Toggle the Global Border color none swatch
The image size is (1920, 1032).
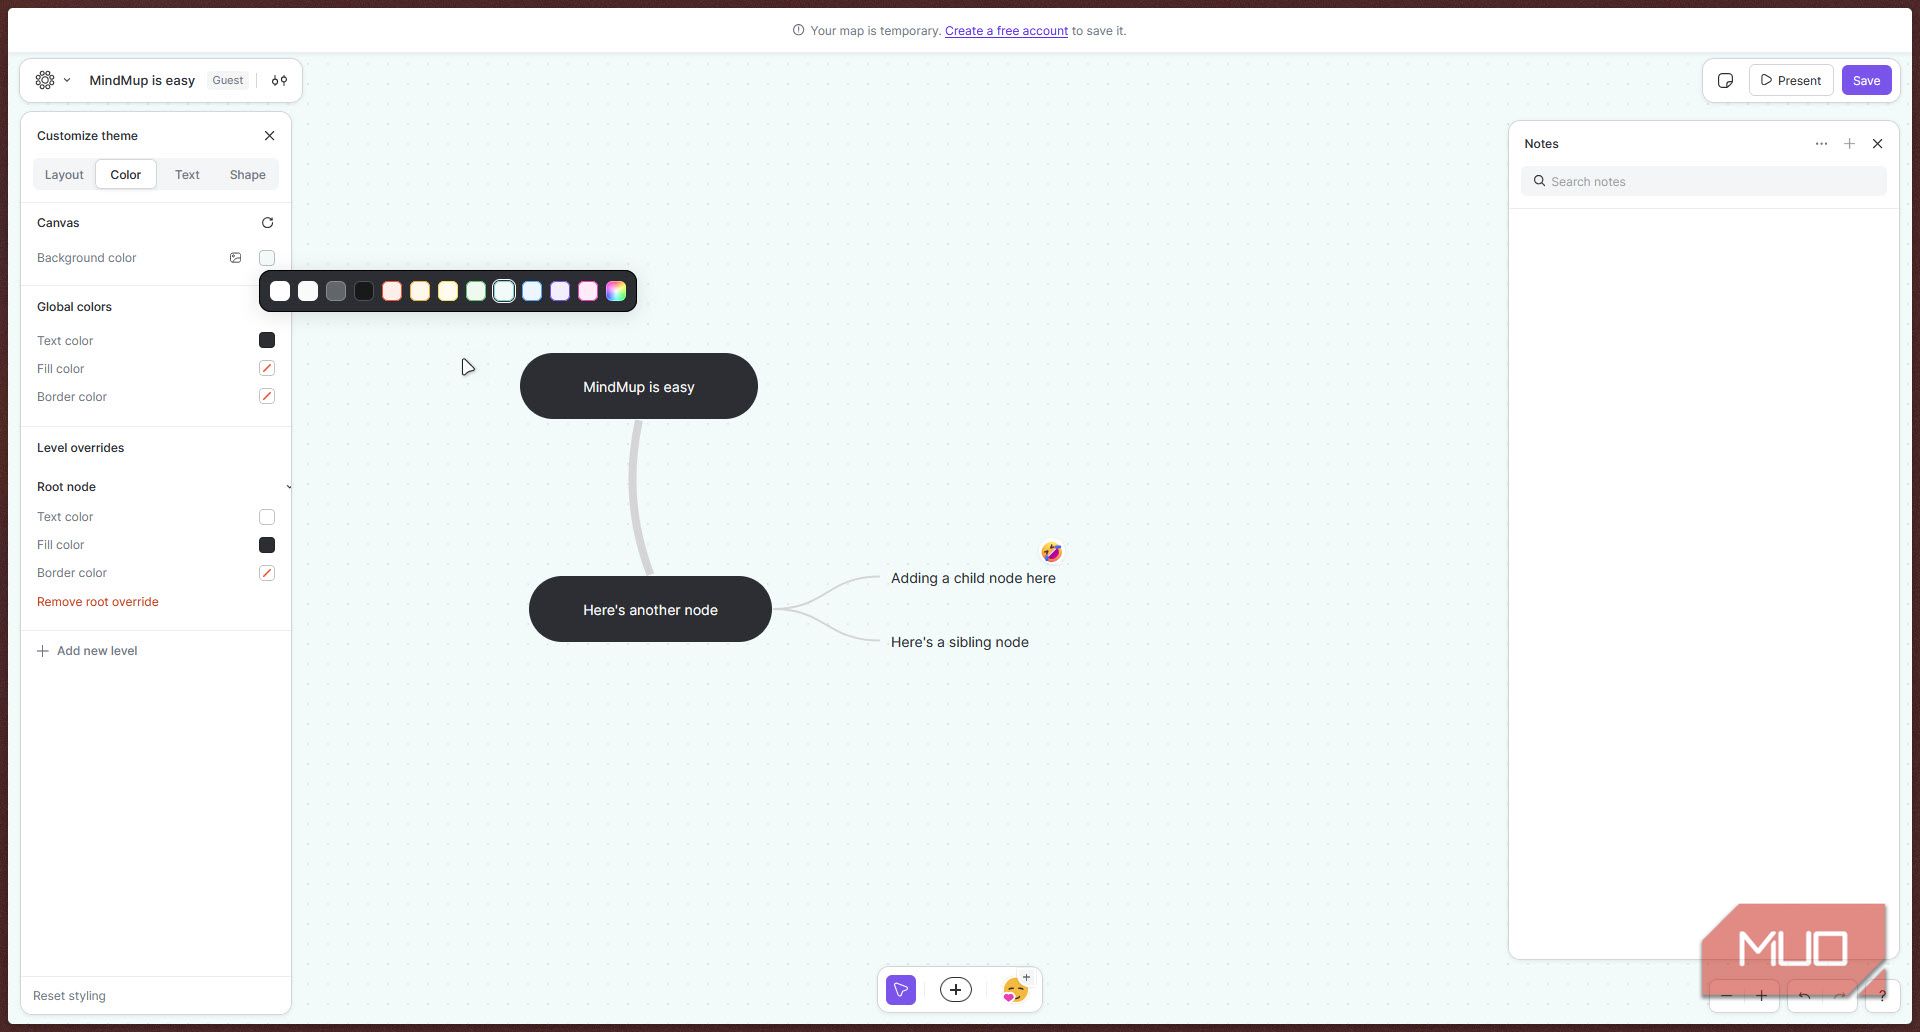(x=267, y=397)
